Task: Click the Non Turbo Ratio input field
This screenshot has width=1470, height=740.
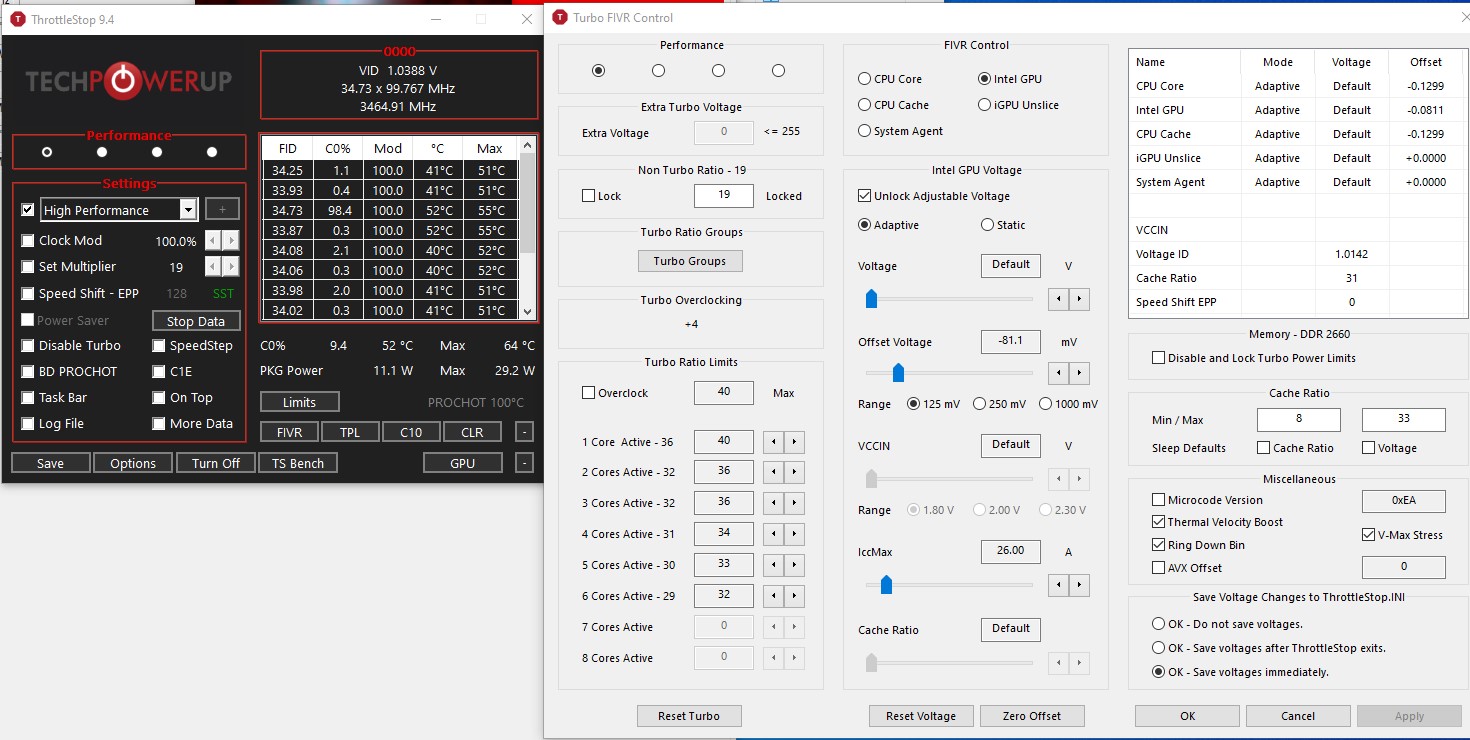Action: tap(724, 196)
